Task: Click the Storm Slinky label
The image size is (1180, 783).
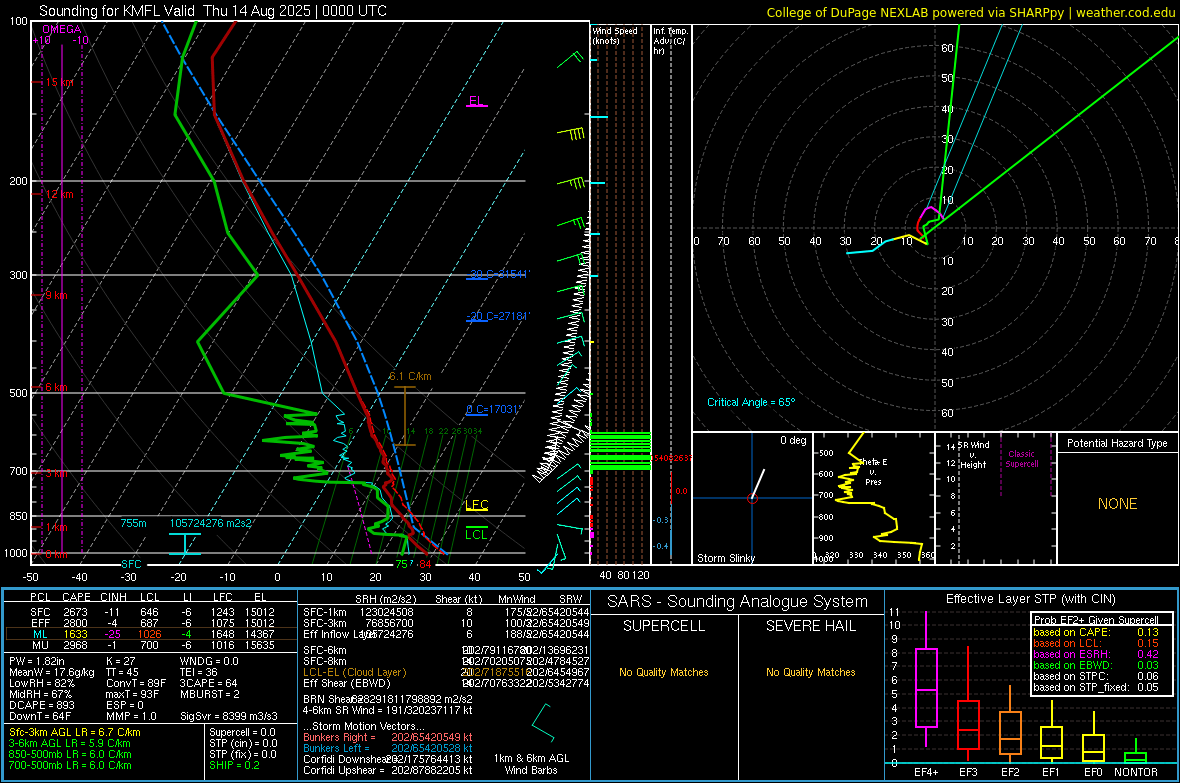Action: pyautogui.click(x=725, y=558)
